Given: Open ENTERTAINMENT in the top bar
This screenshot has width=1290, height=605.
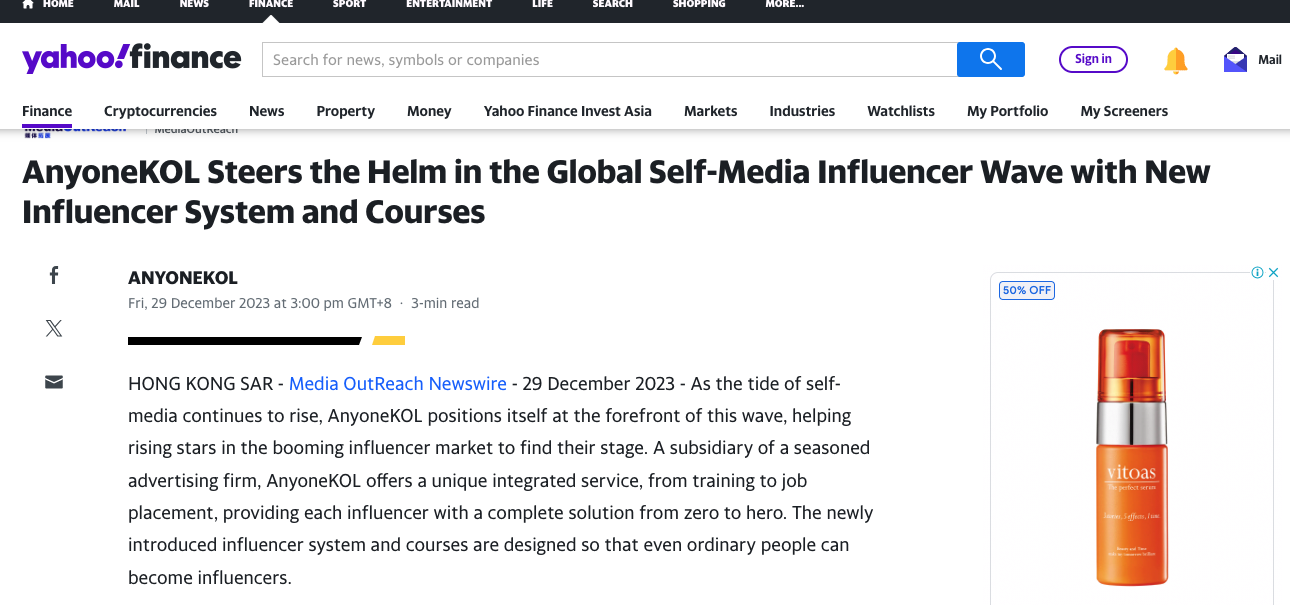Looking at the screenshot, I should point(449,4).
